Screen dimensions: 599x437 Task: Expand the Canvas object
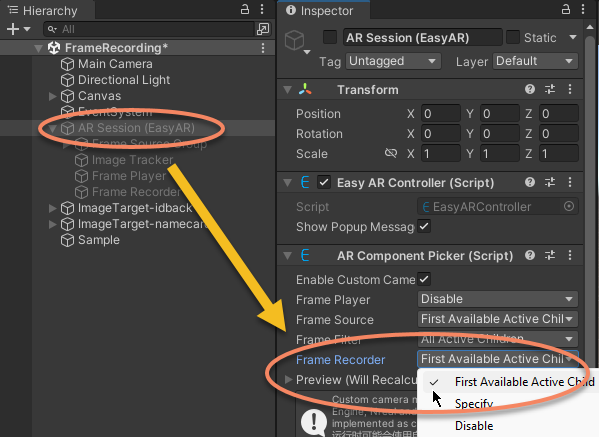point(52,96)
